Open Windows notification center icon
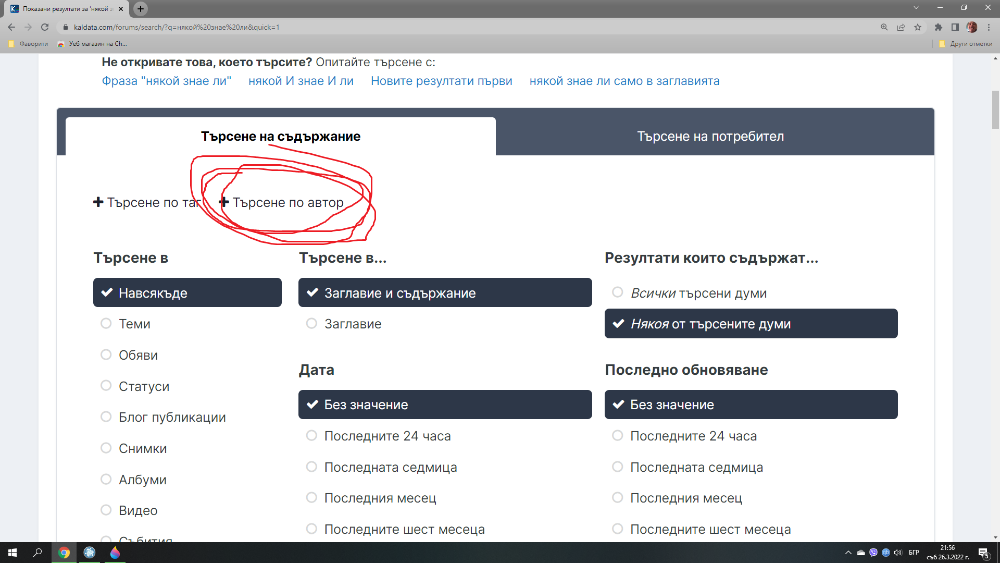This screenshot has height=563, width=1000. pyautogui.click(x=983, y=553)
